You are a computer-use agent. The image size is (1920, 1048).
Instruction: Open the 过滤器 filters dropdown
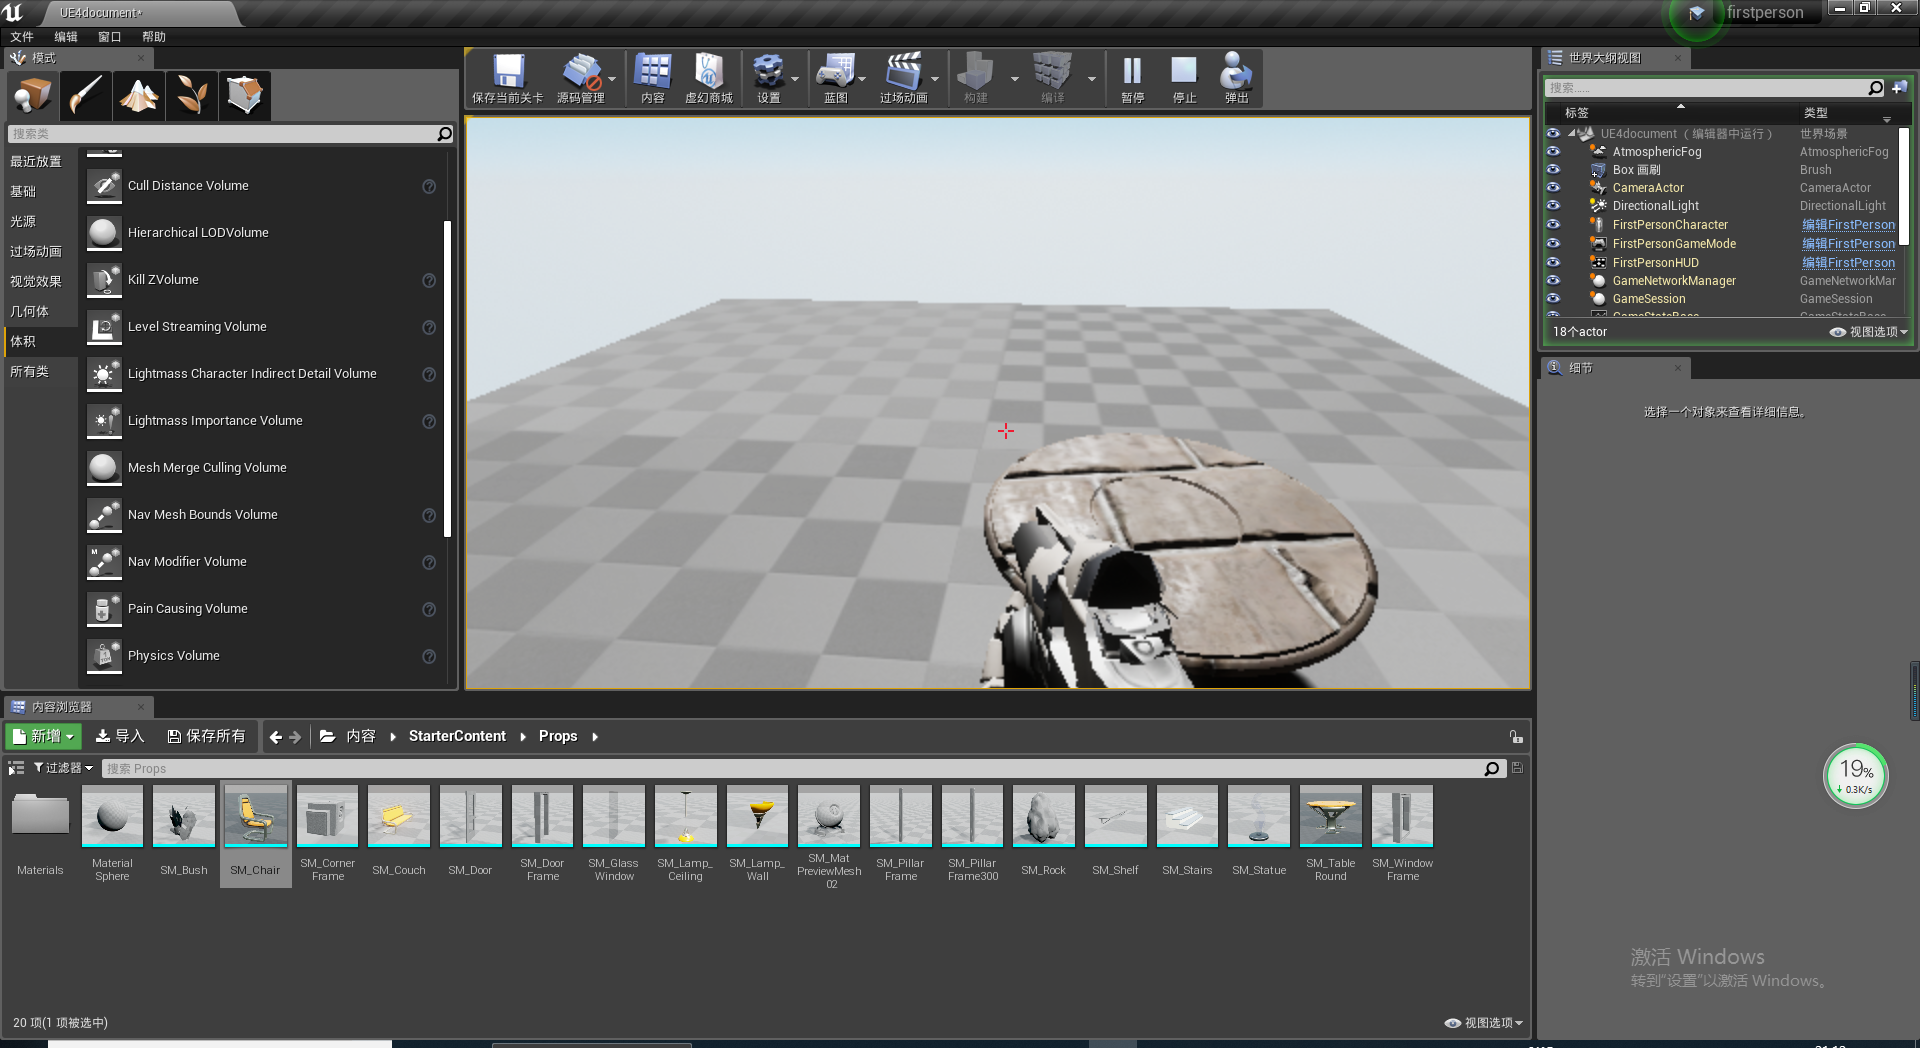click(x=63, y=768)
